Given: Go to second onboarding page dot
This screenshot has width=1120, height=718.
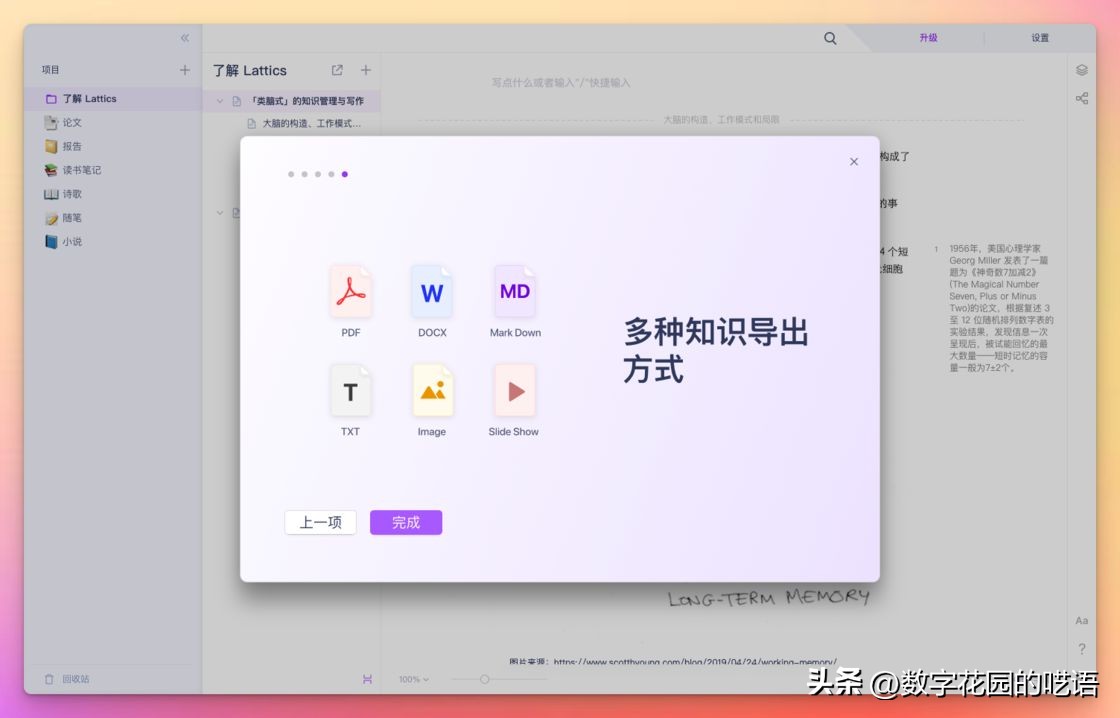Looking at the screenshot, I should click(304, 174).
